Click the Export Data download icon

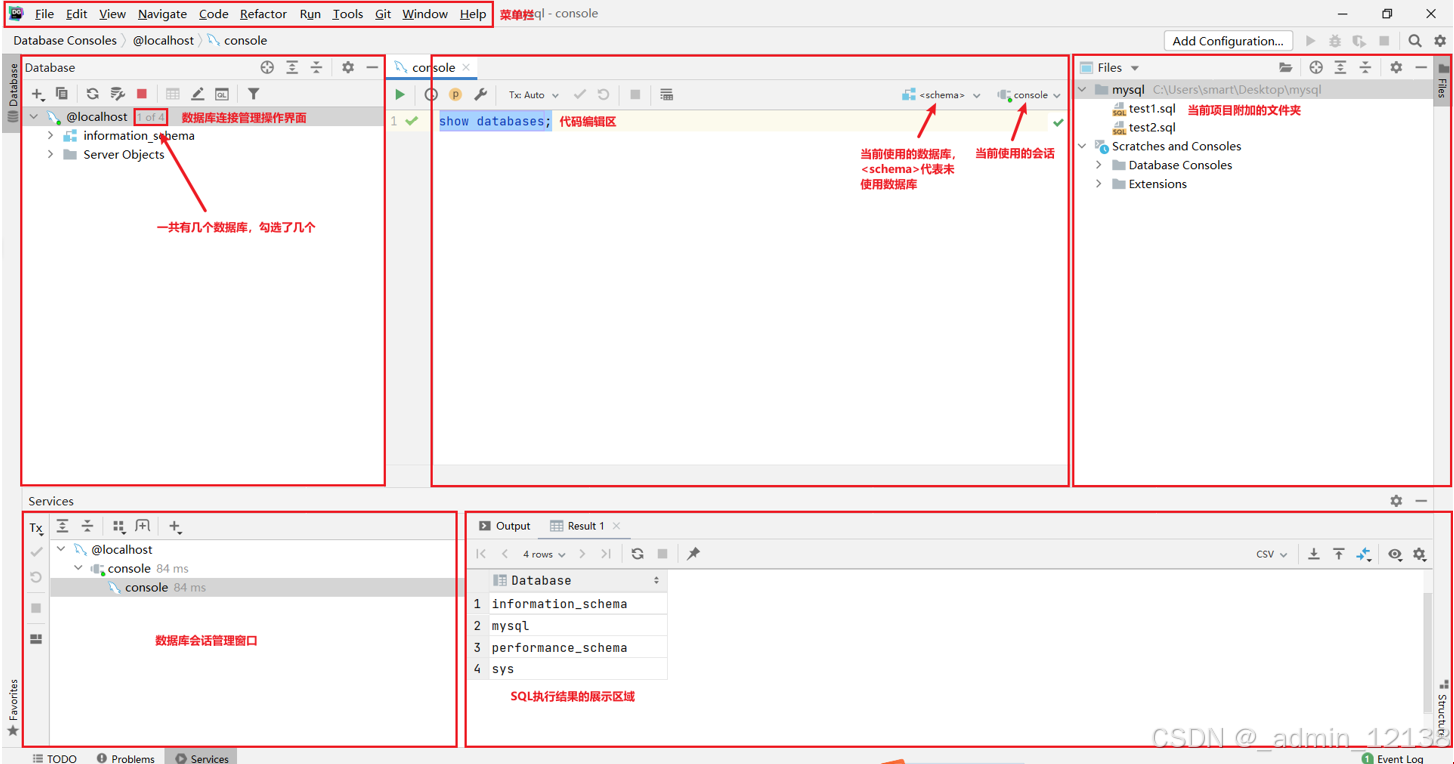pos(1313,554)
